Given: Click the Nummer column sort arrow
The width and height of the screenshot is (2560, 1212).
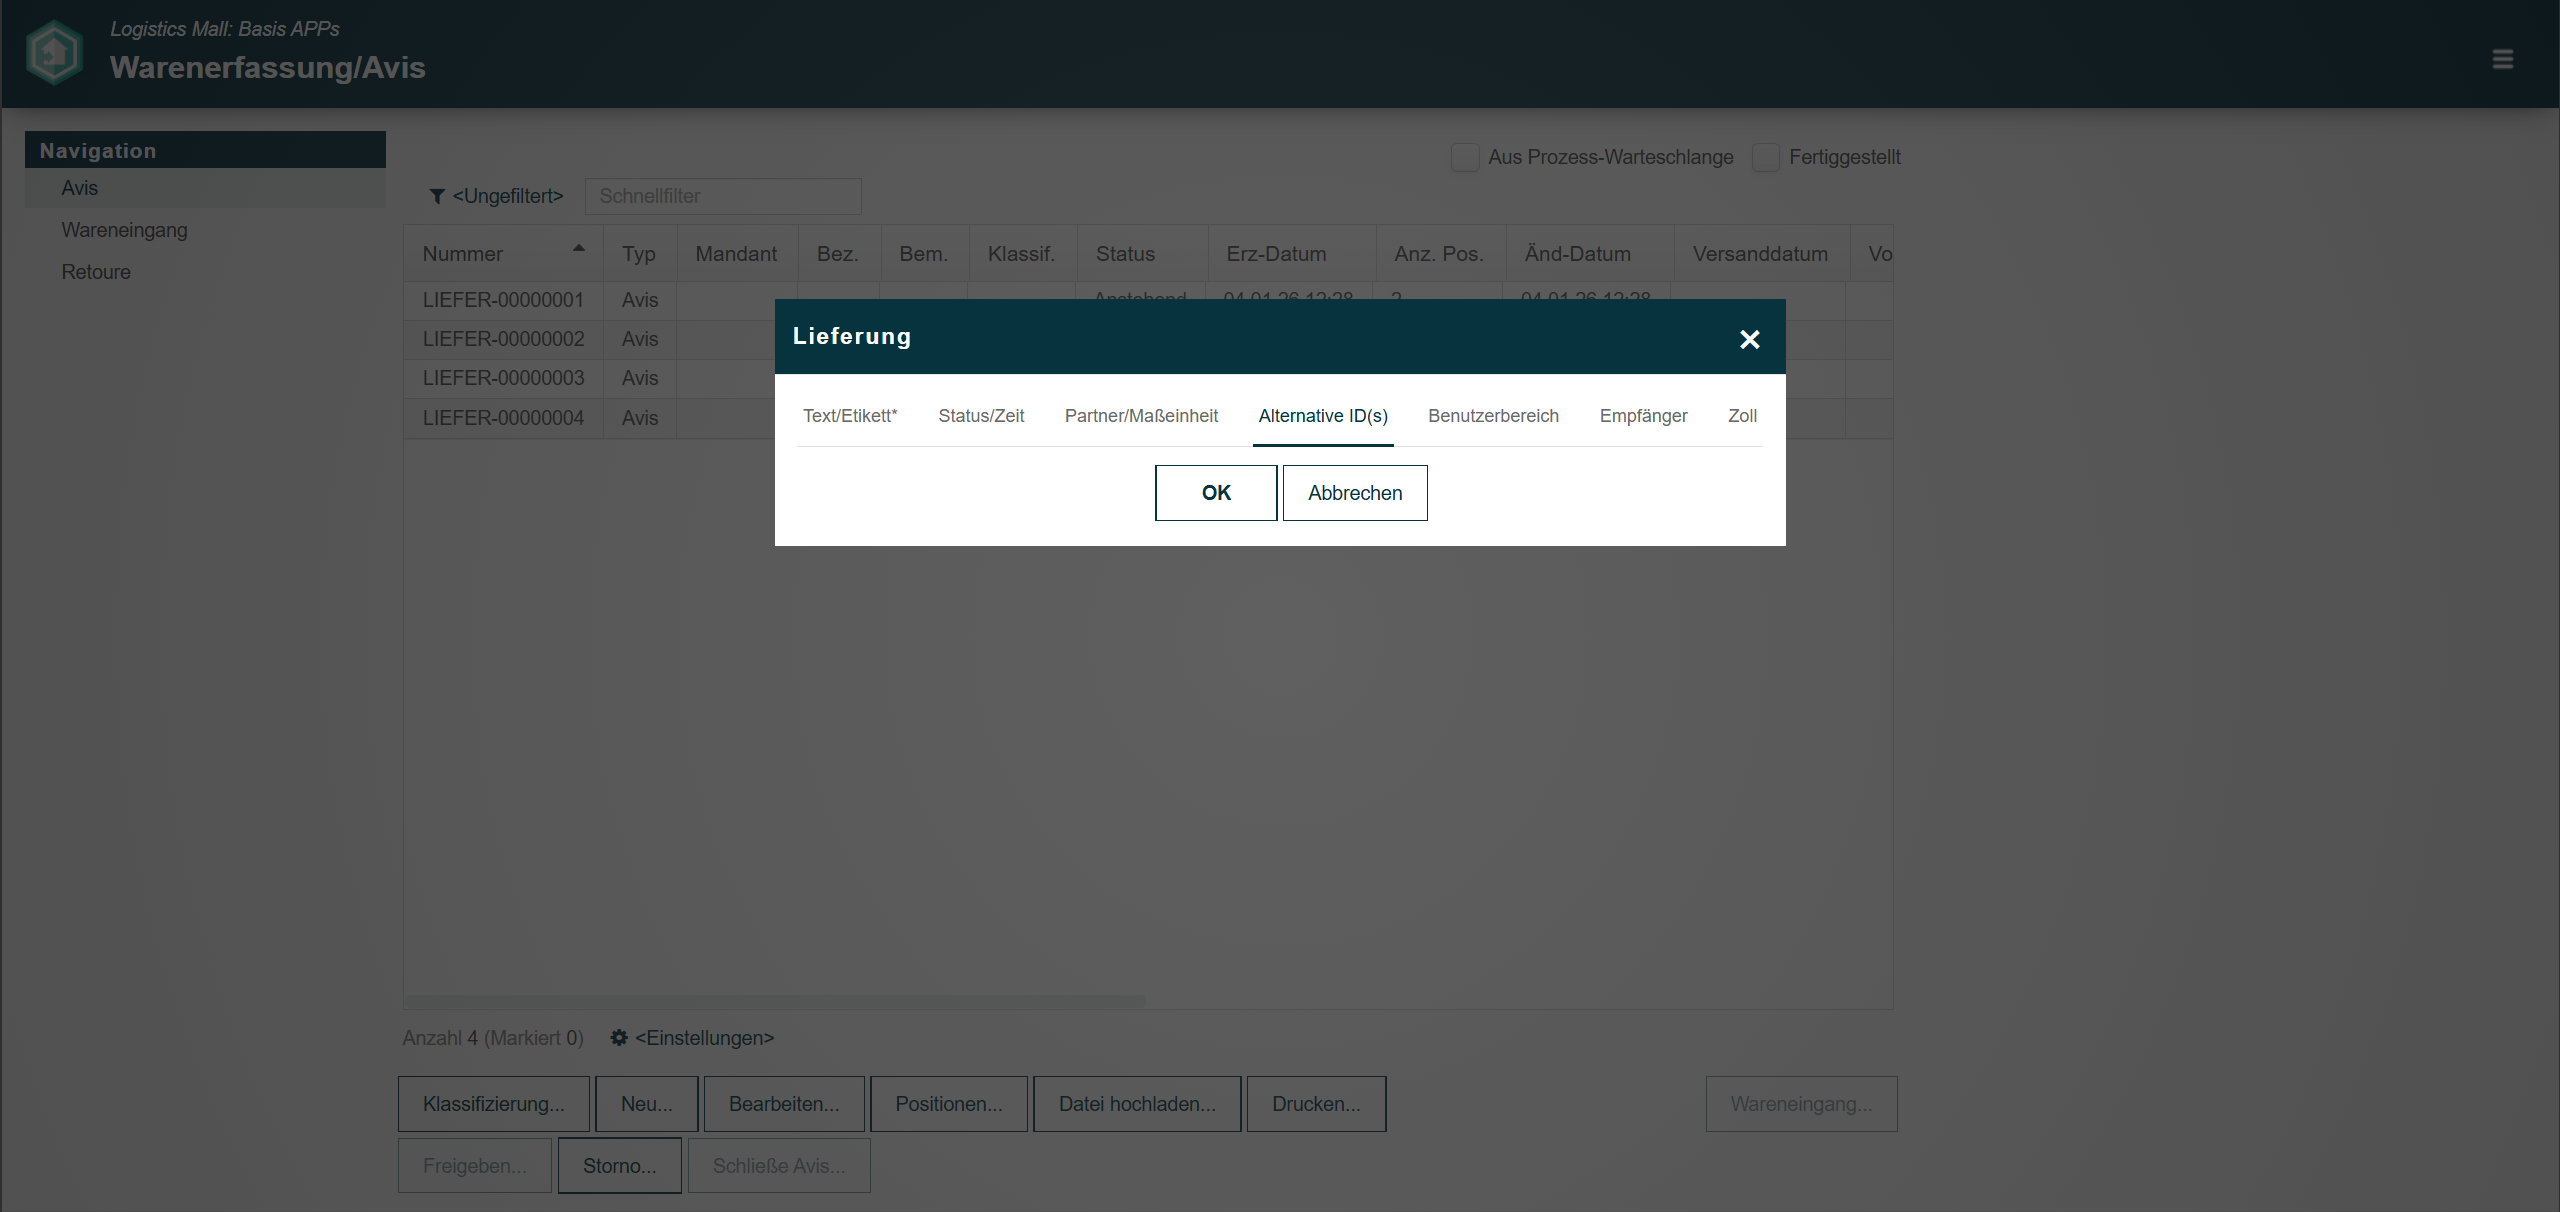Looking at the screenshot, I should click(x=578, y=248).
